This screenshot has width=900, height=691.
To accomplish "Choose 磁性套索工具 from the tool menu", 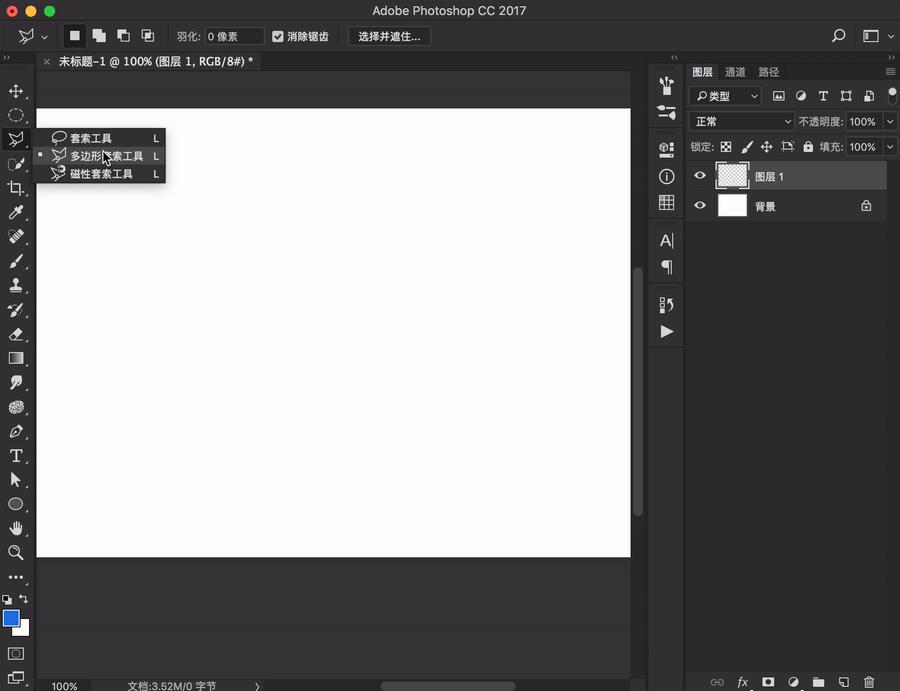I will point(100,173).
